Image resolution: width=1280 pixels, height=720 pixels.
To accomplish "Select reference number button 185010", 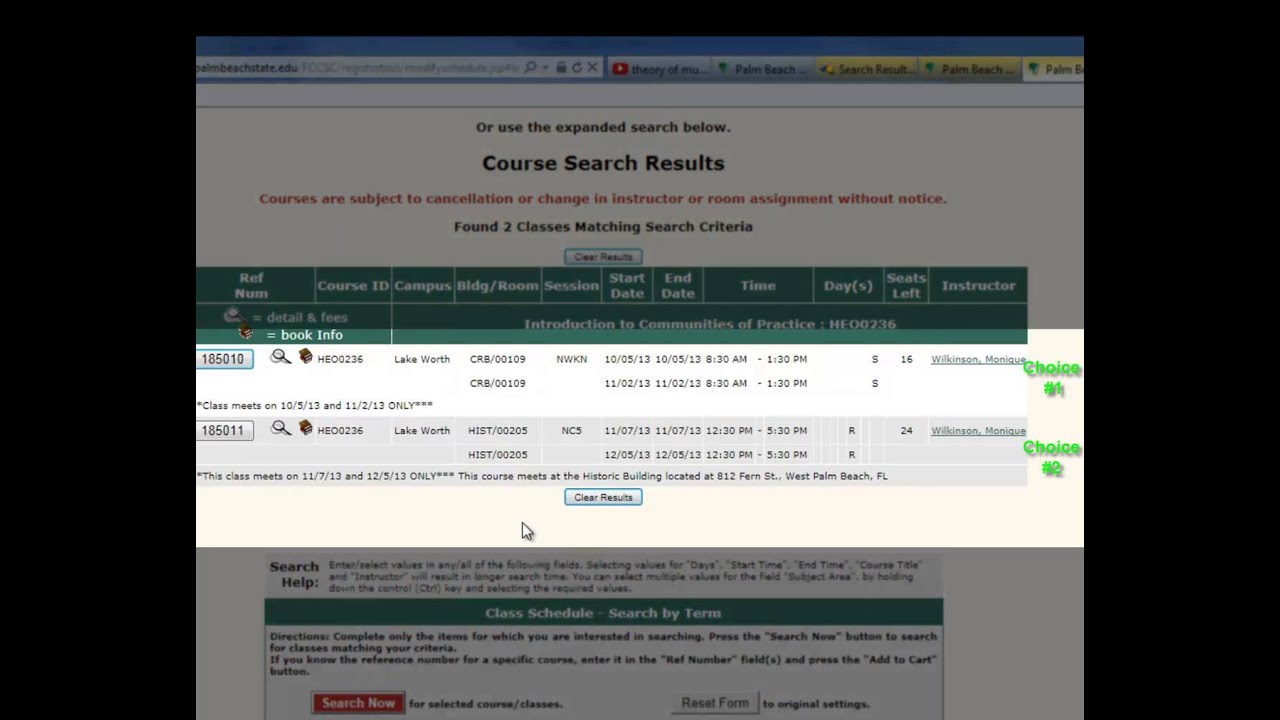I will (224, 359).
